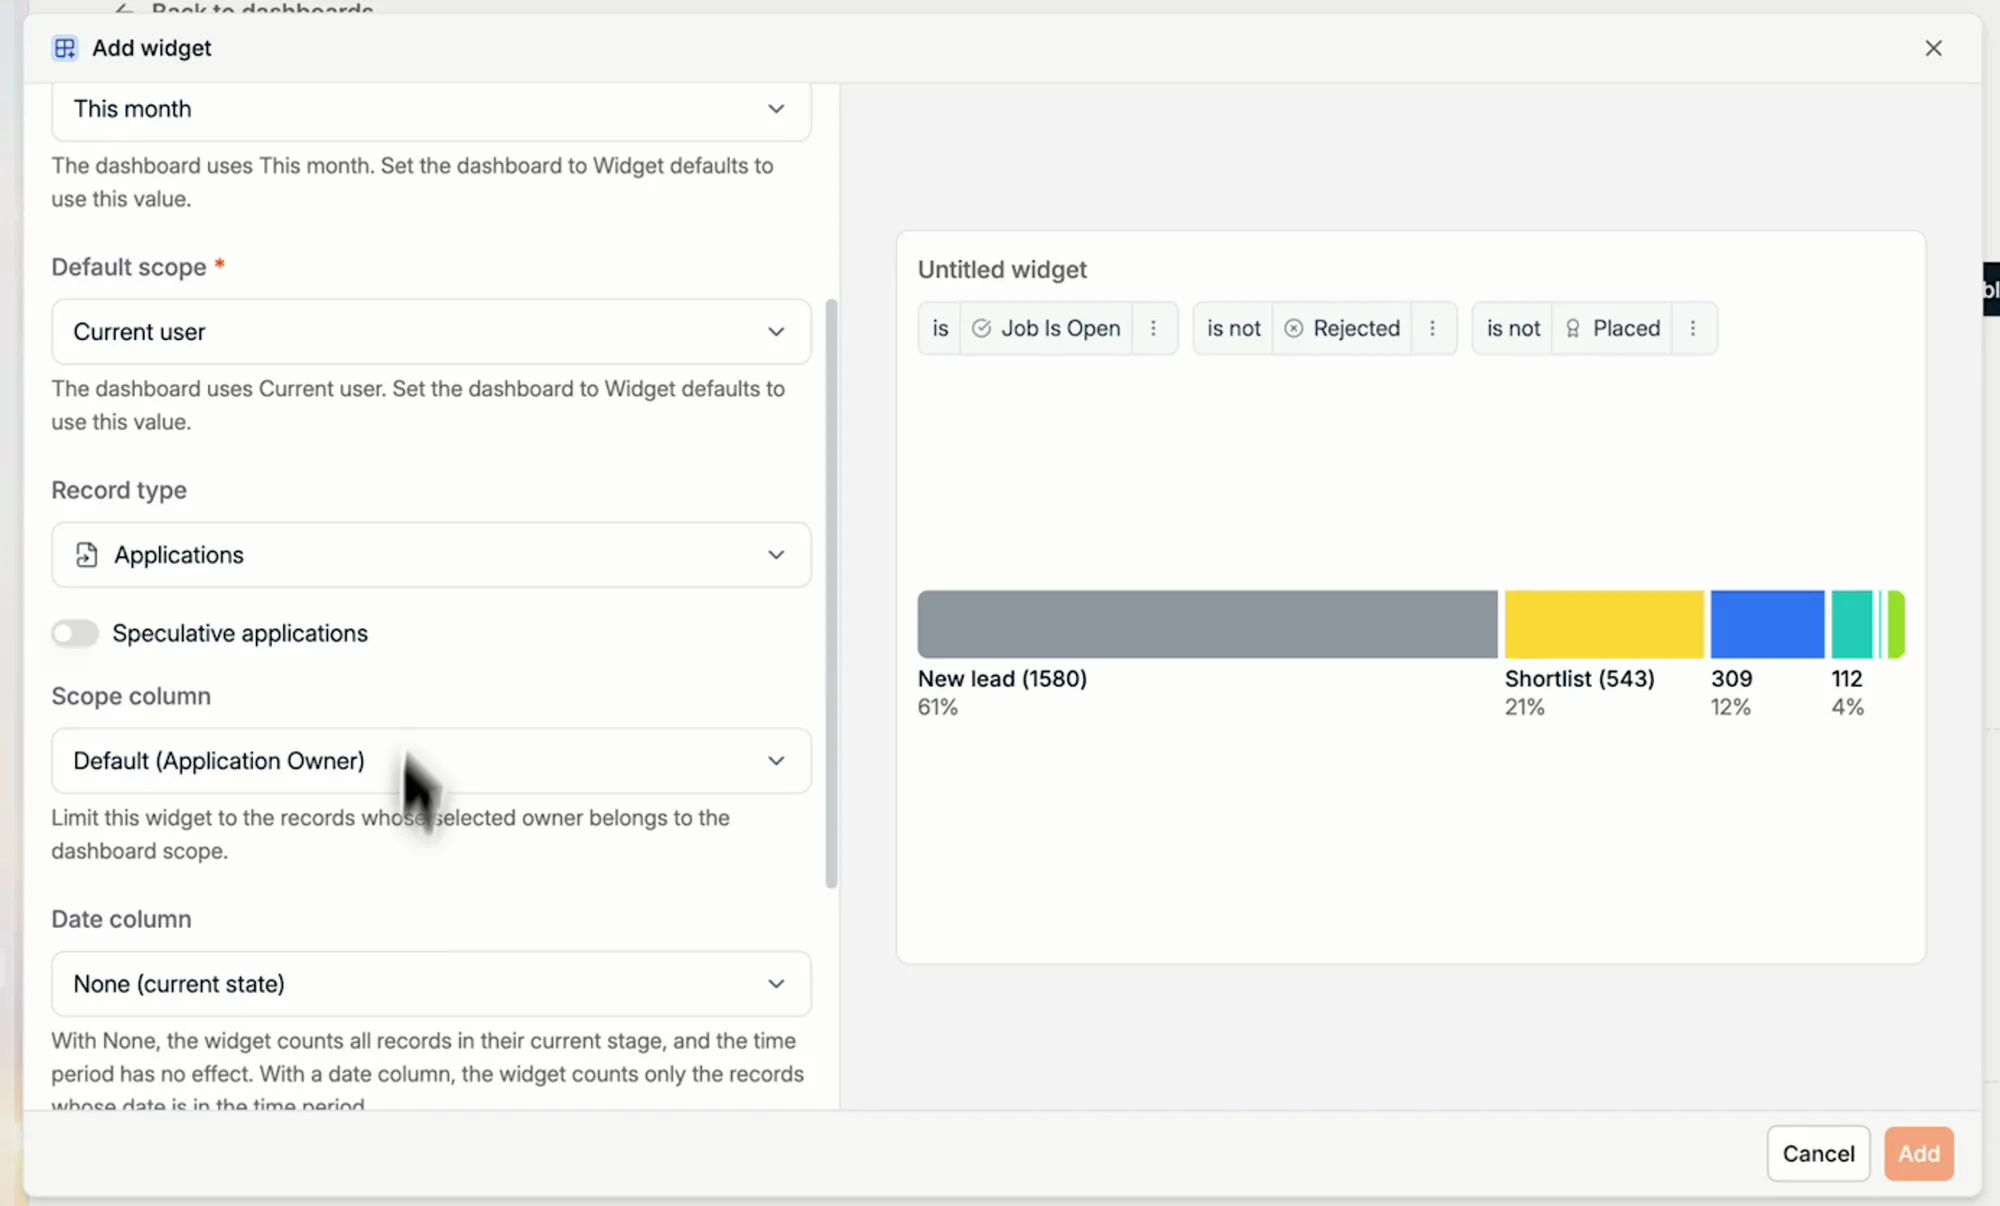Click the Rejected filter chip label

coord(1356,328)
